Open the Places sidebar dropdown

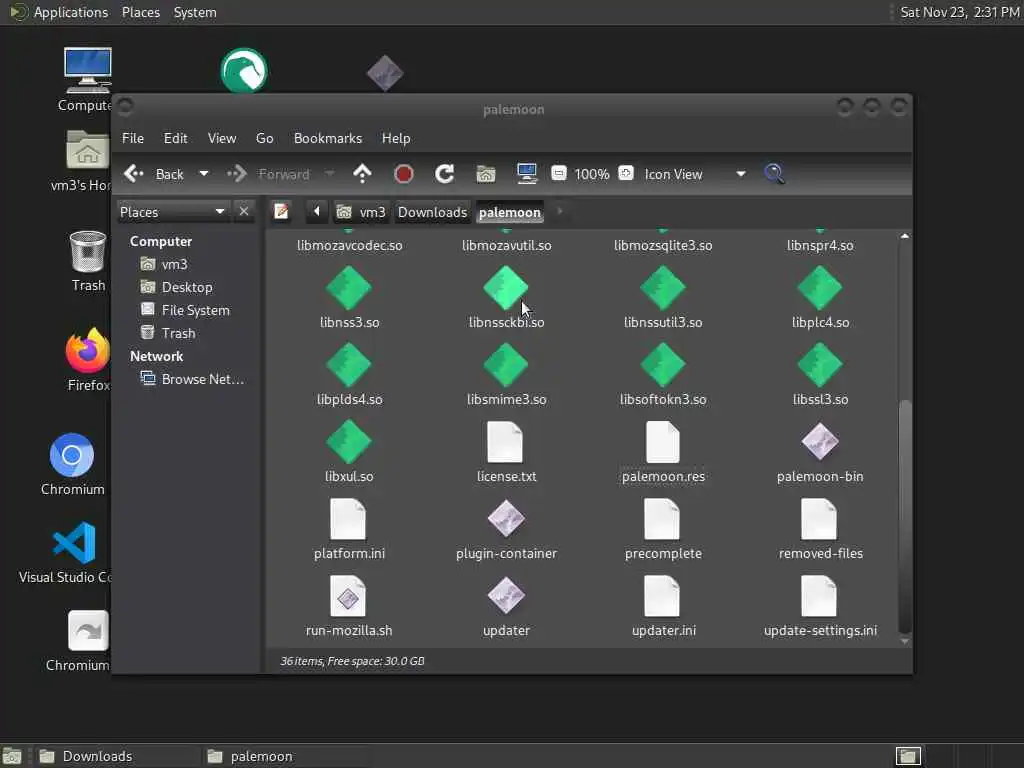pyautogui.click(x=173, y=212)
